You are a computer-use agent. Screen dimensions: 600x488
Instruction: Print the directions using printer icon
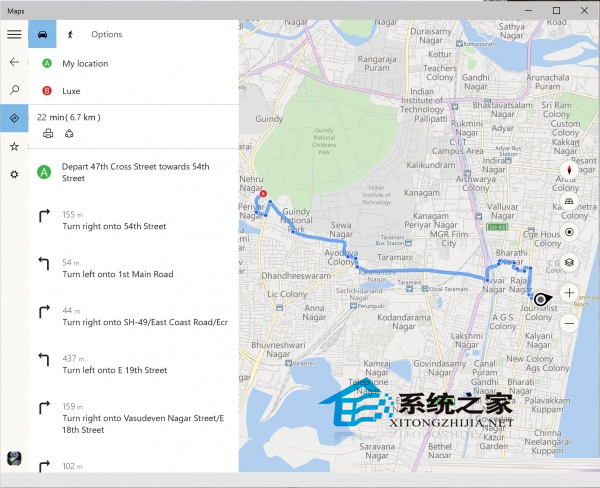[48, 133]
